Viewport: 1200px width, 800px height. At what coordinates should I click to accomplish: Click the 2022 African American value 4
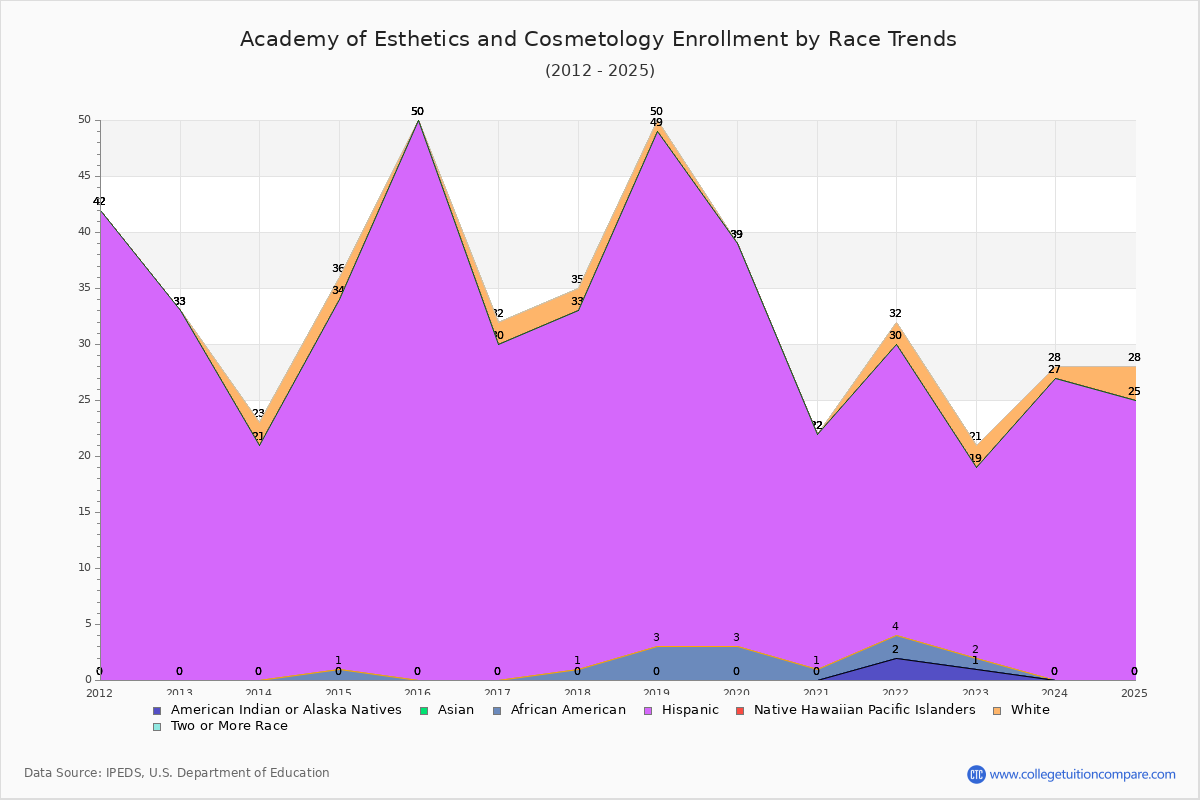pyautogui.click(x=895, y=627)
